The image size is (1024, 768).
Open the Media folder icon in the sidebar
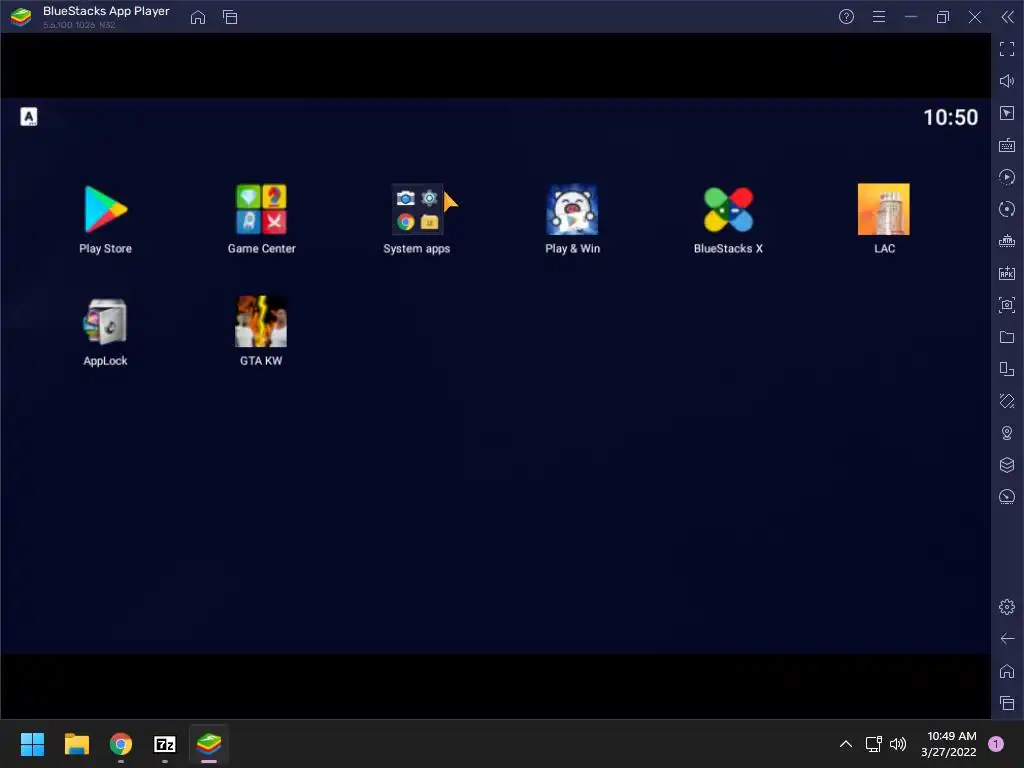coord(1007,337)
